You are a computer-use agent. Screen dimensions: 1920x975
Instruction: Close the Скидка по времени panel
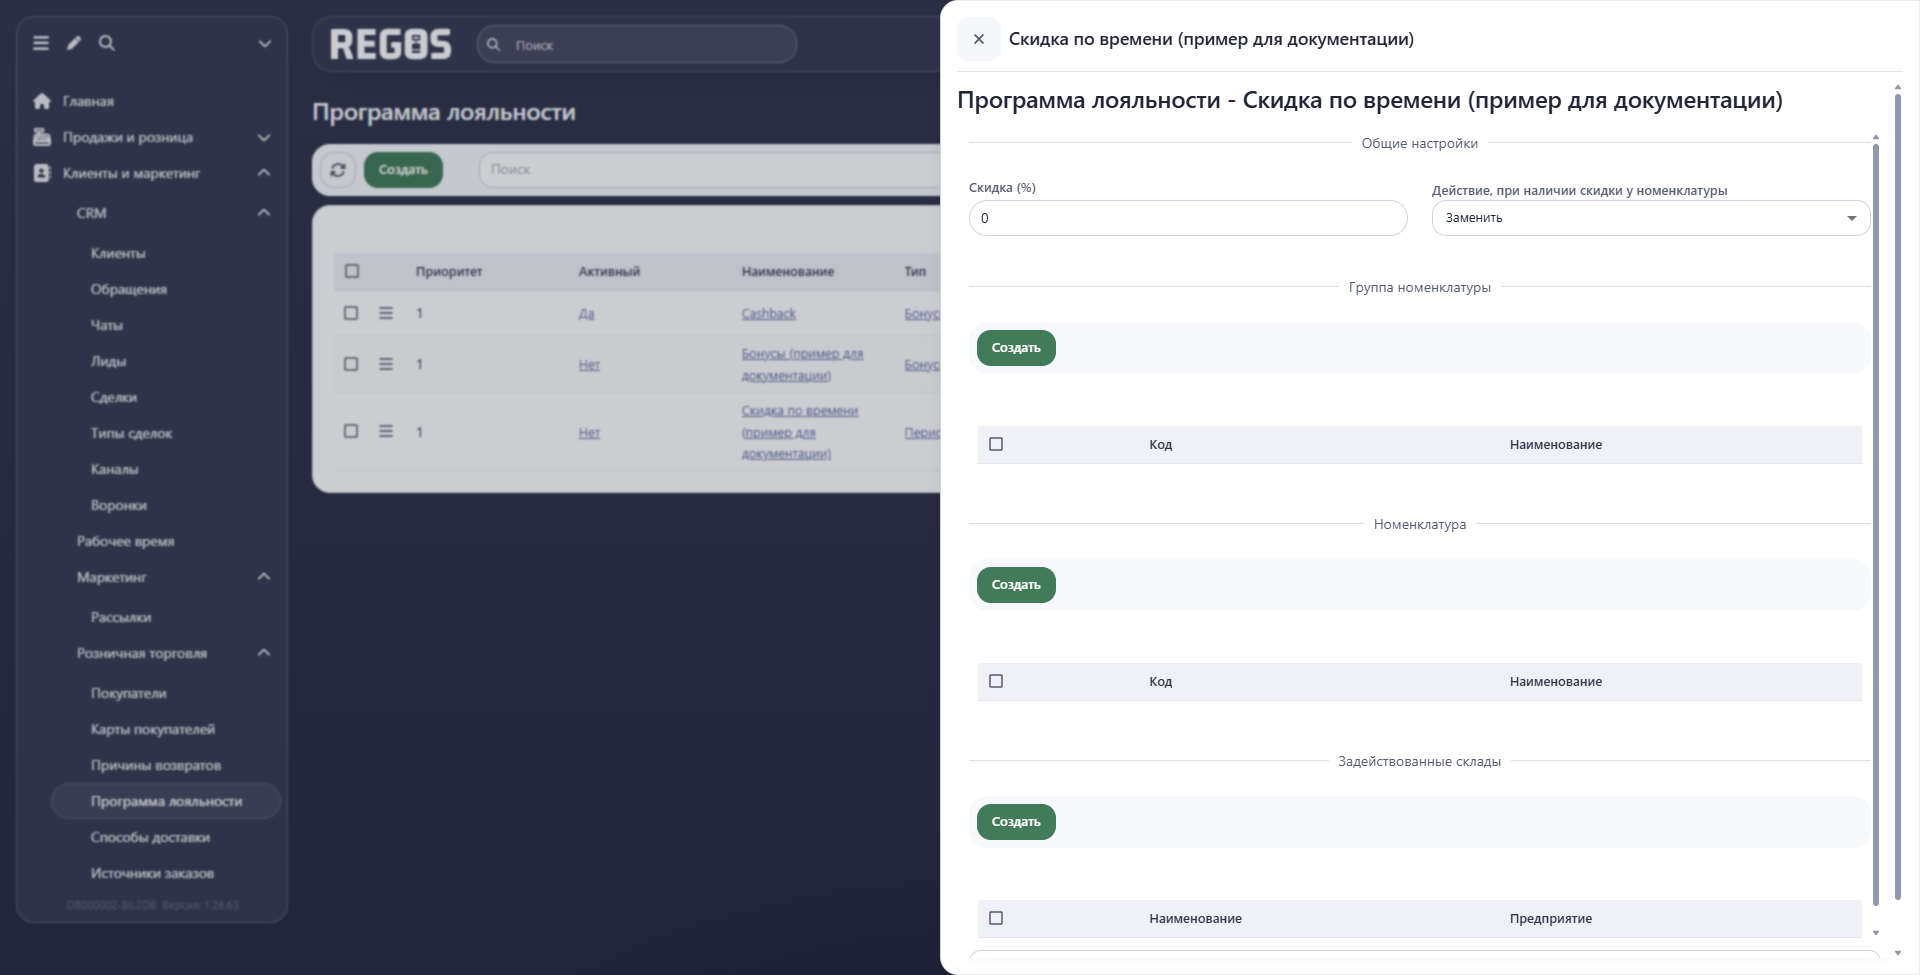pos(979,39)
